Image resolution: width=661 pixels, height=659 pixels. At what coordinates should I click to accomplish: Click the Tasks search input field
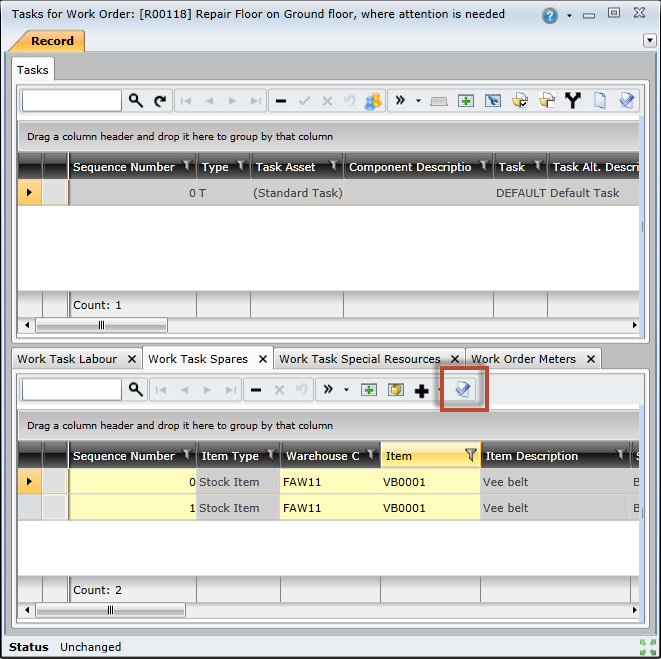tap(72, 101)
